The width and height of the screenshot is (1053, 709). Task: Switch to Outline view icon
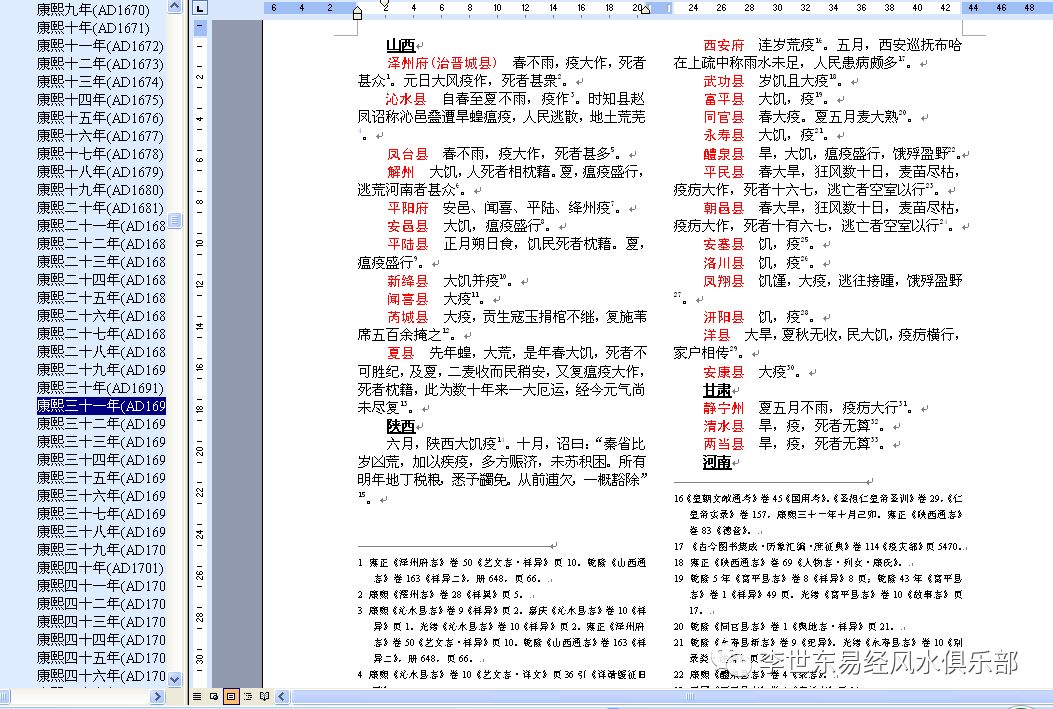coord(247,696)
